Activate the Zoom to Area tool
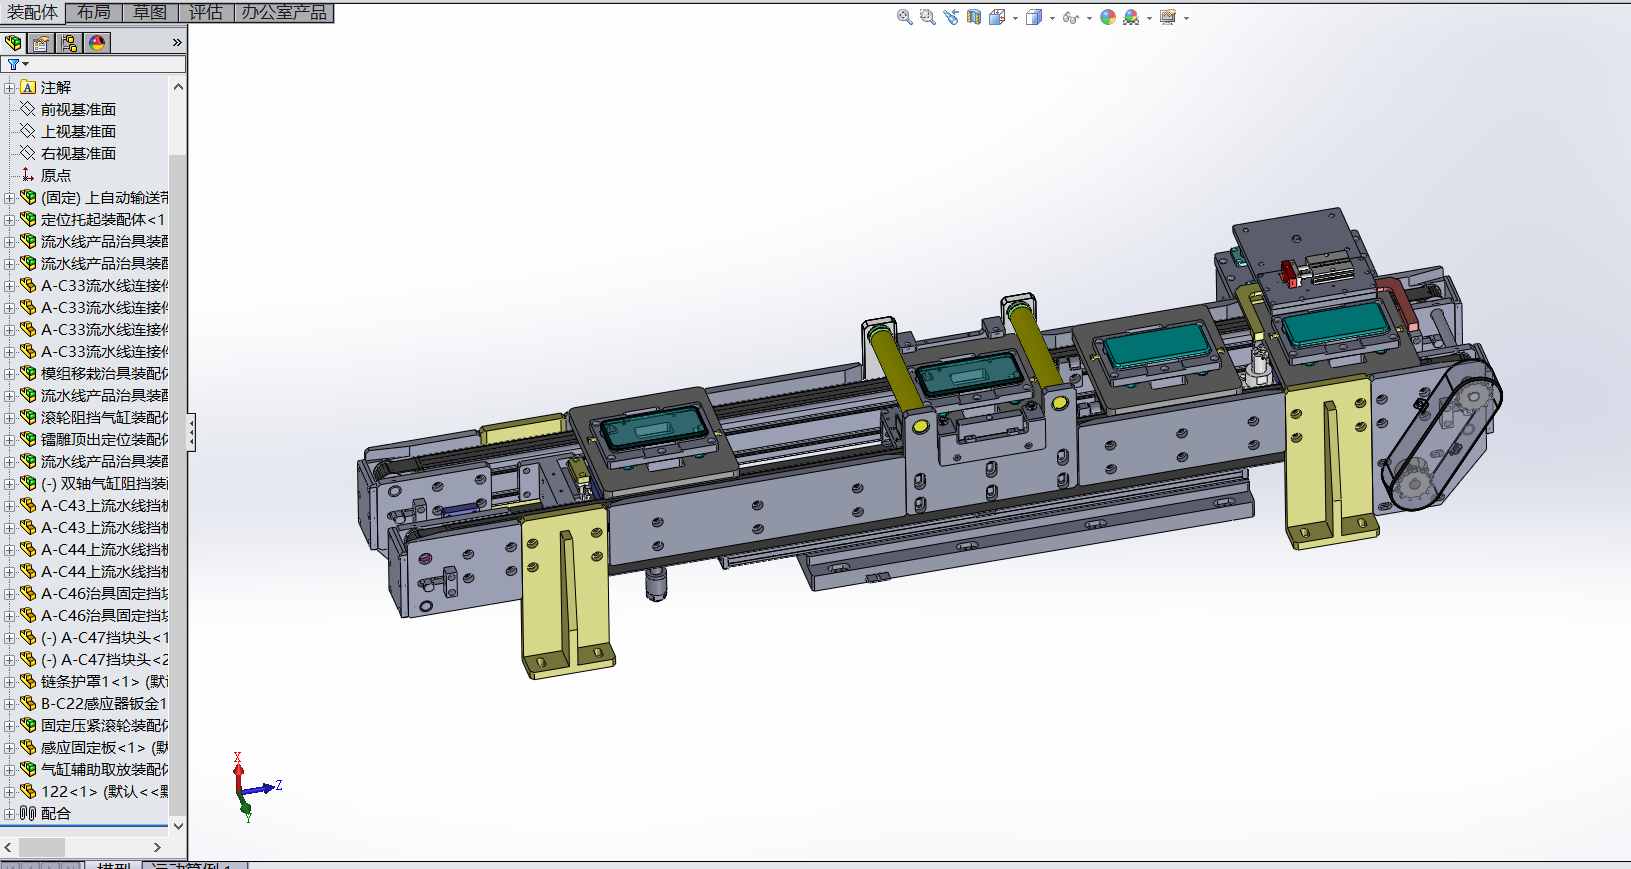The height and width of the screenshot is (869, 1631). 927,17
